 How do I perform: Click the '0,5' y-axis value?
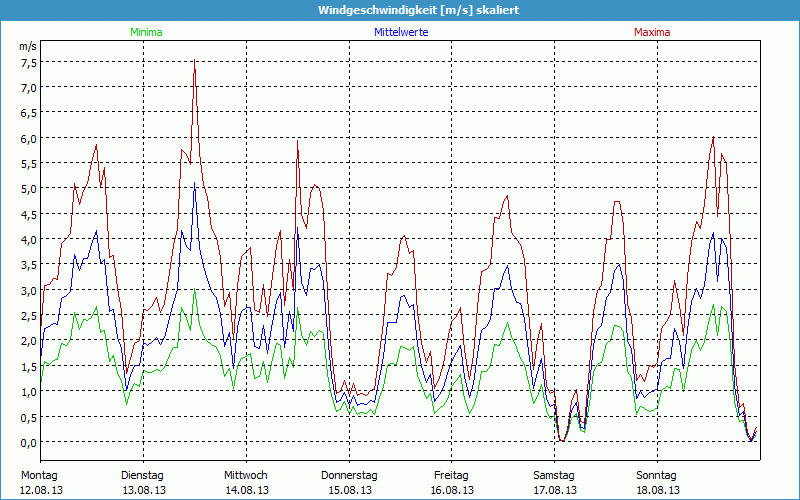tap(29, 417)
